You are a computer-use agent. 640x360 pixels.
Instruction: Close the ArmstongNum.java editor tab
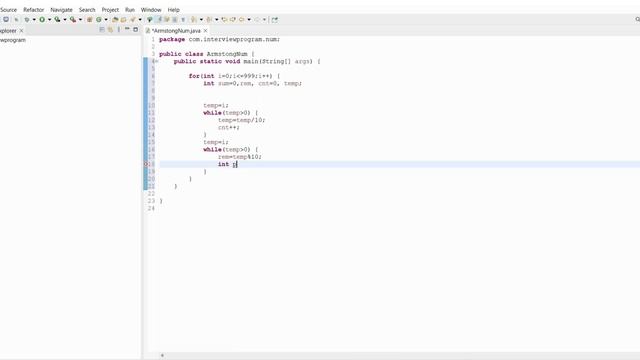[205, 31]
